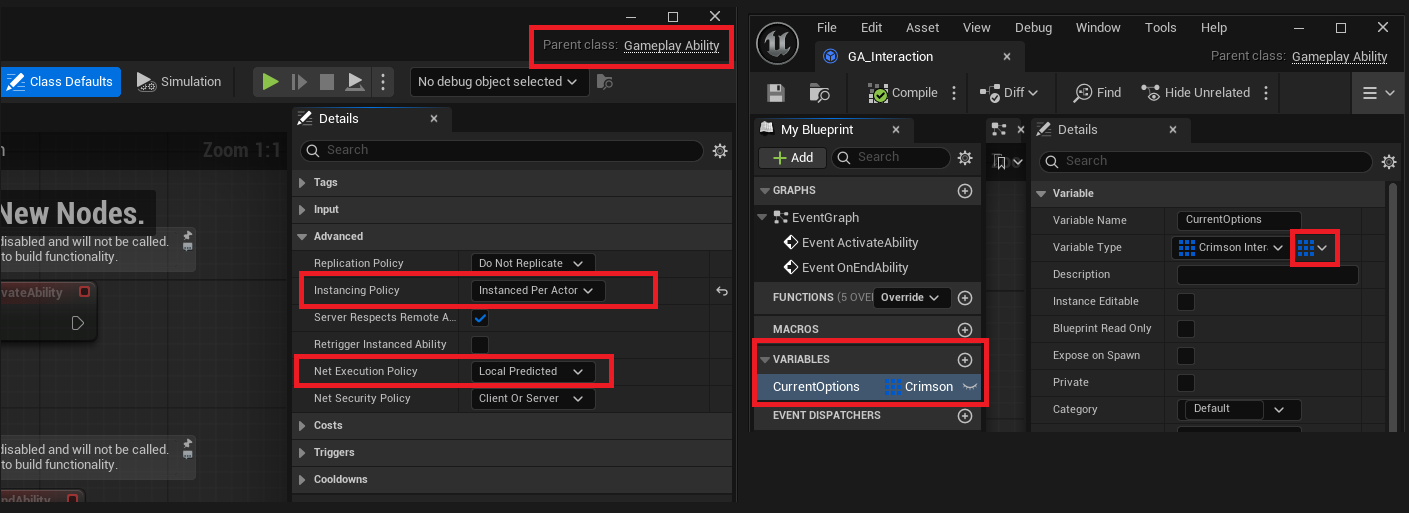Viewport: 1409px width, 513px height.
Task: Toggle Hide Unrelated nodes
Action: (x=1195, y=93)
